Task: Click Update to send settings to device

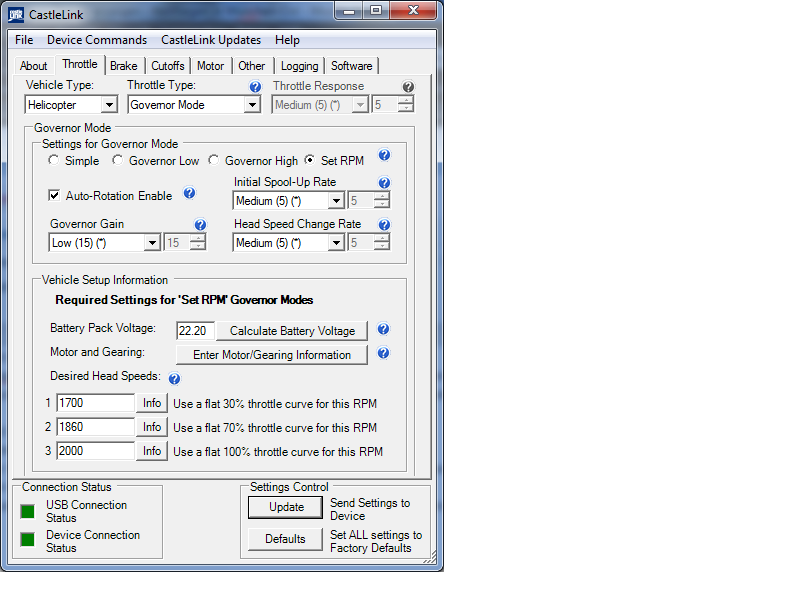Action: (x=286, y=507)
